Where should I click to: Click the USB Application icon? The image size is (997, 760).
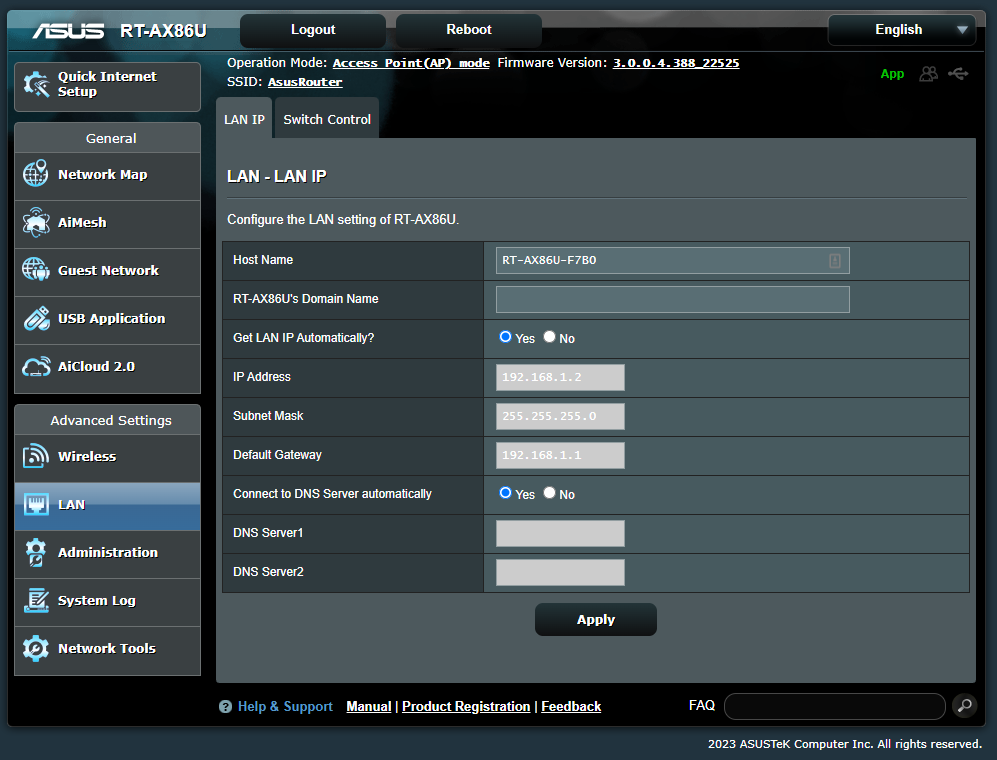(x=36, y=319)
